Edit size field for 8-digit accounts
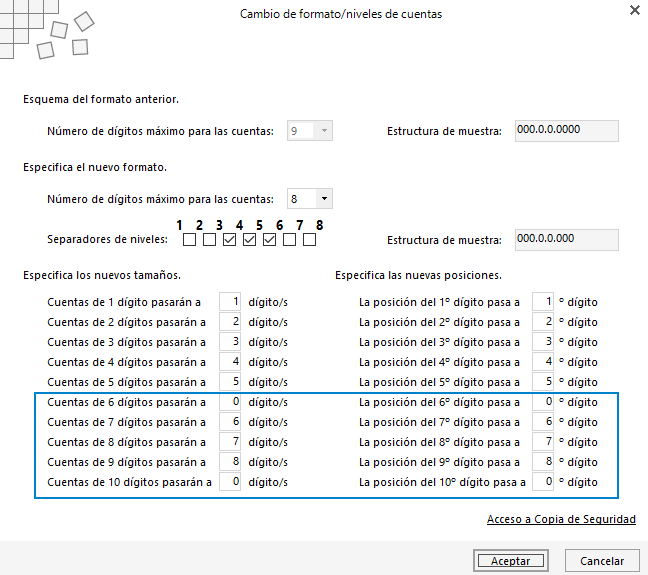648x575 pixels. click(230, 442)
